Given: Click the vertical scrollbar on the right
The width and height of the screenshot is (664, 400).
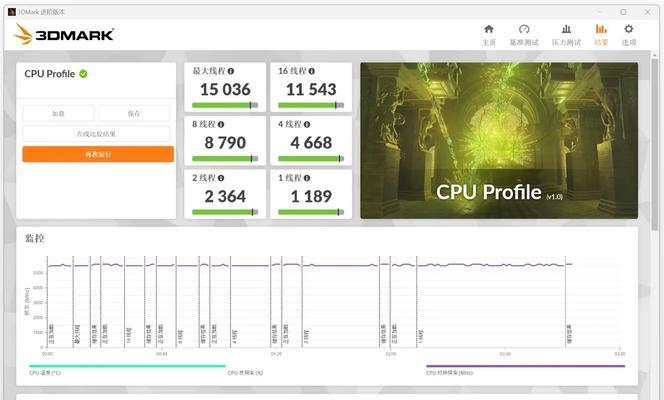Looking at the screenshot, I should click(x=656, y=144).
